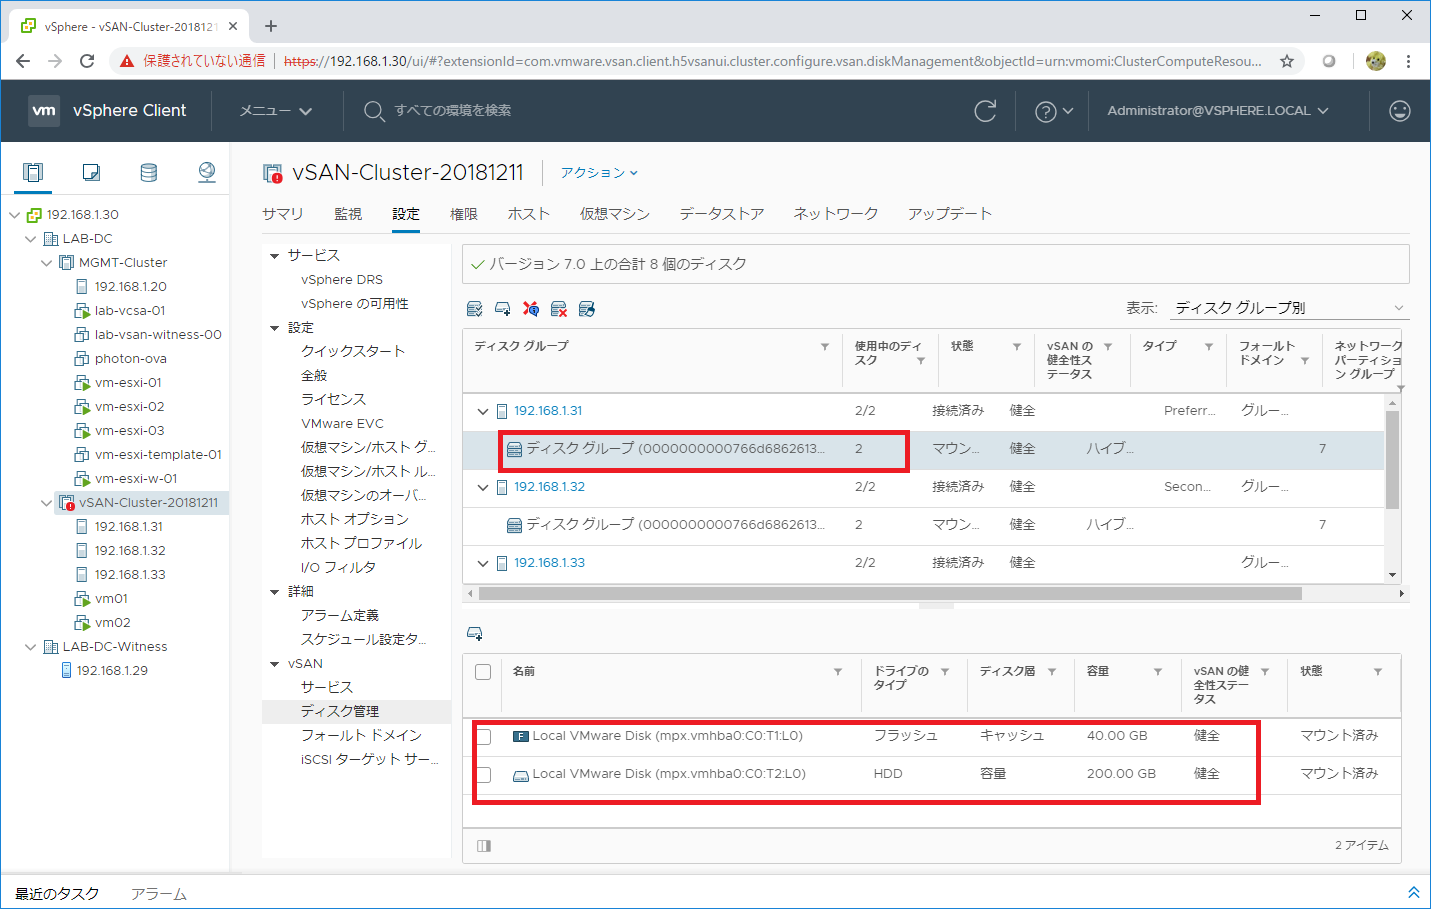This screenshot has width=1431, height=909.
Task: Click the filter icon on the 状態 column in the disk group table
Action: (x=1017, y=347)
